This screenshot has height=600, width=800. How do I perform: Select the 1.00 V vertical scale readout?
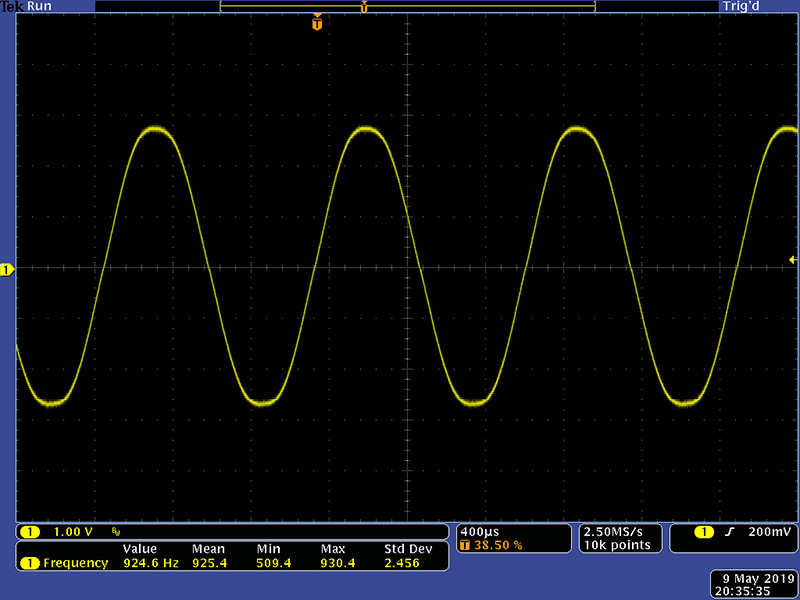point(73,531)
